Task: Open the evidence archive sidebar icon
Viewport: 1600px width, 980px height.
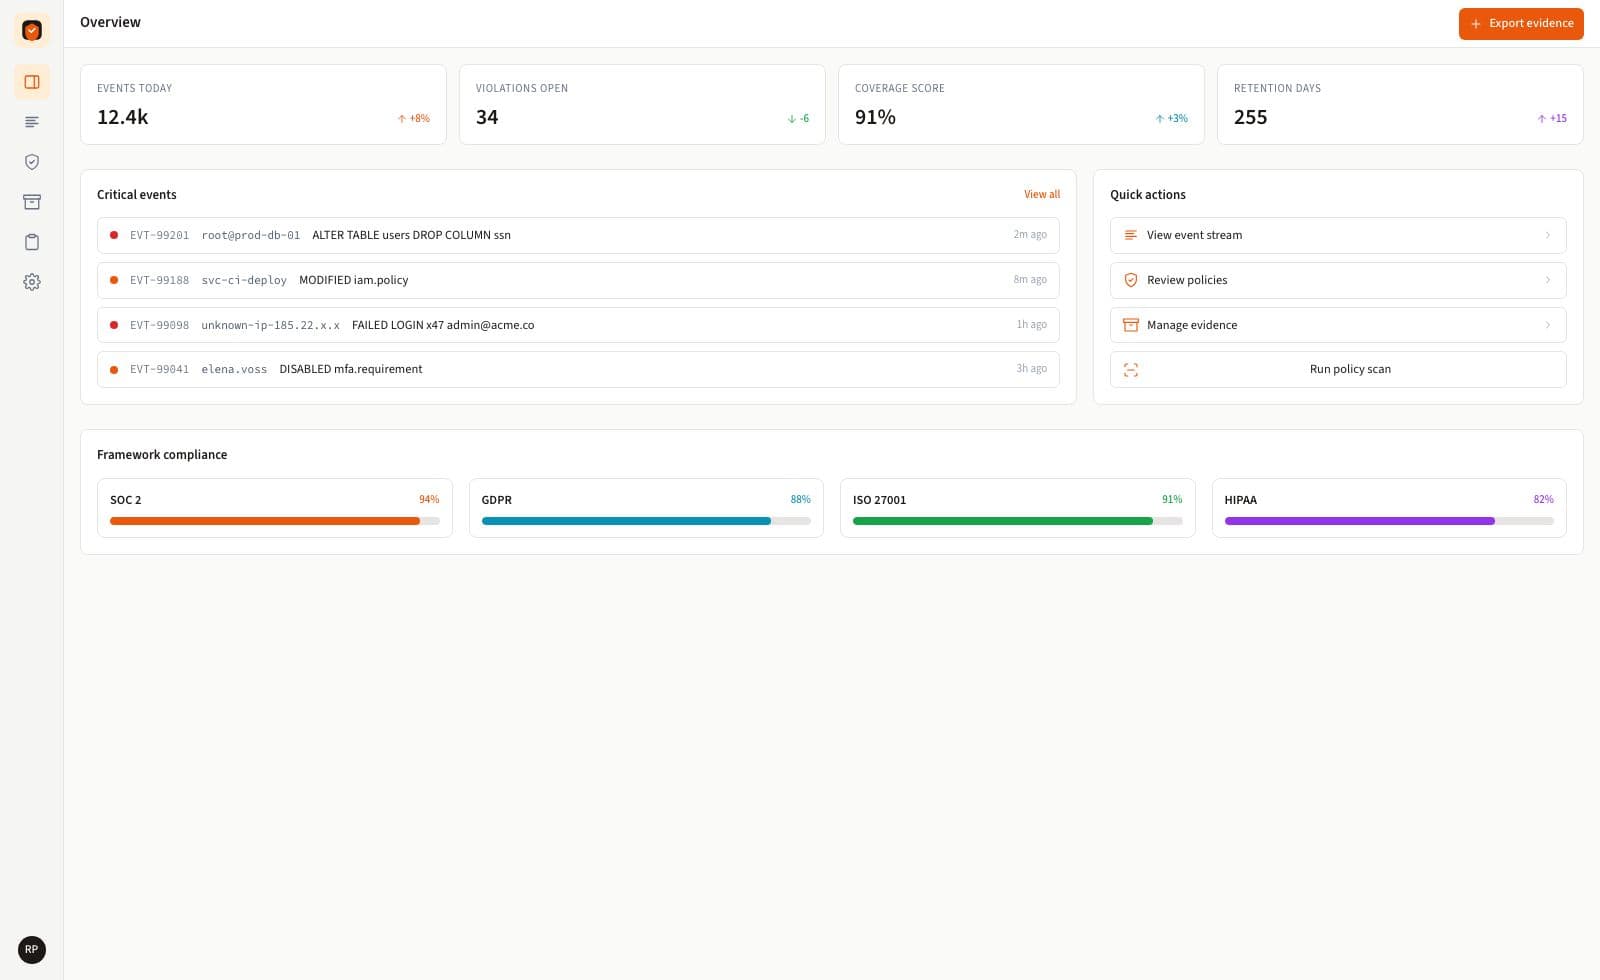Action: click(32, 202)
